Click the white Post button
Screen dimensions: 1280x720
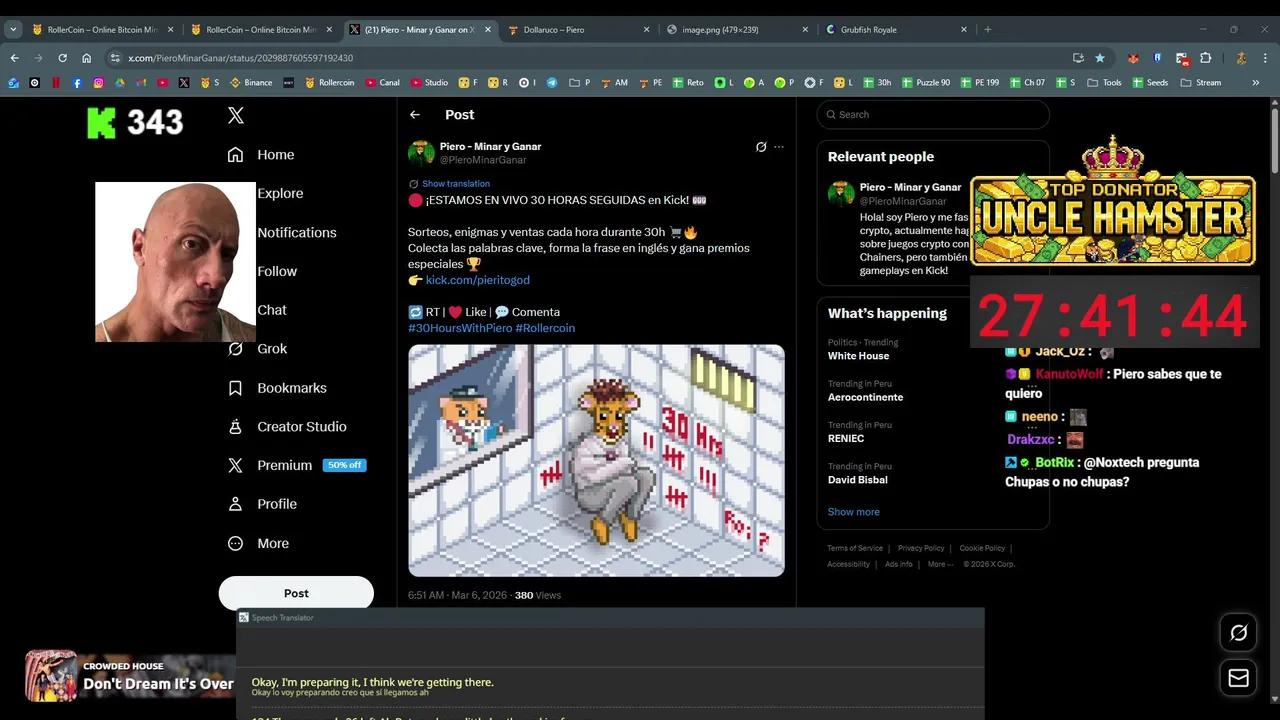[x=296, y=593]
